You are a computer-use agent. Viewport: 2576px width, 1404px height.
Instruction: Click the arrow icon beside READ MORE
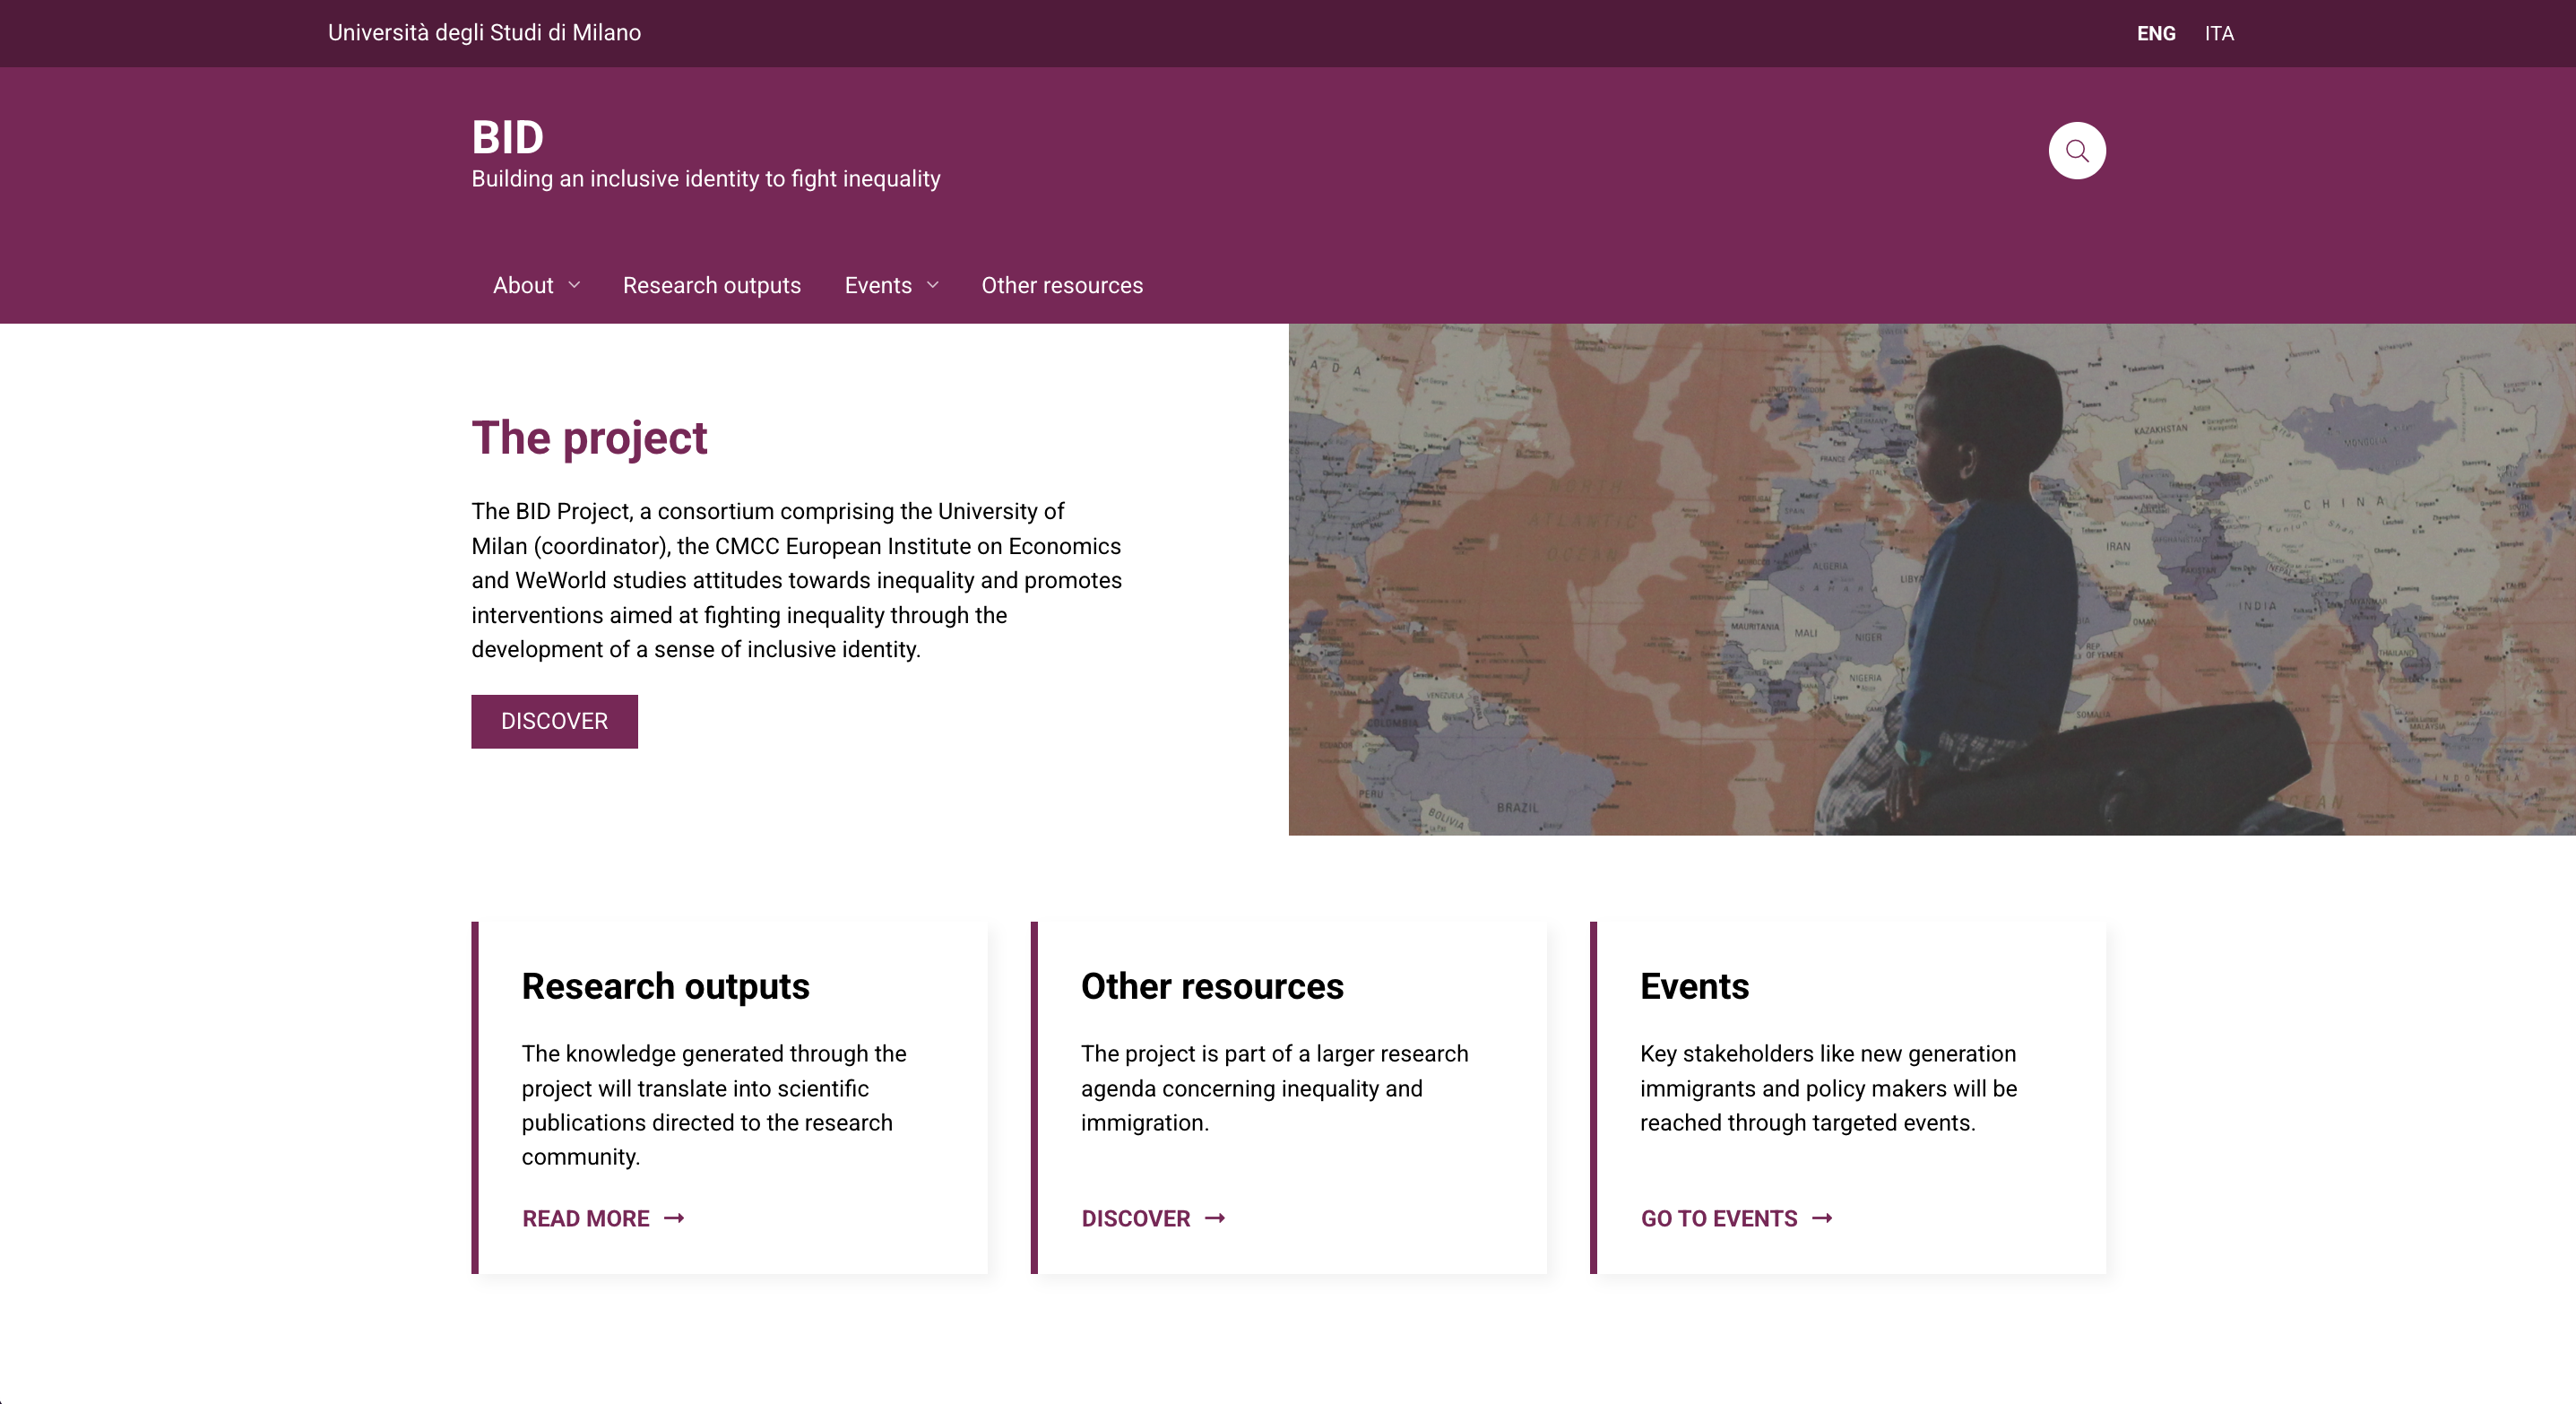click(674, 1218)
